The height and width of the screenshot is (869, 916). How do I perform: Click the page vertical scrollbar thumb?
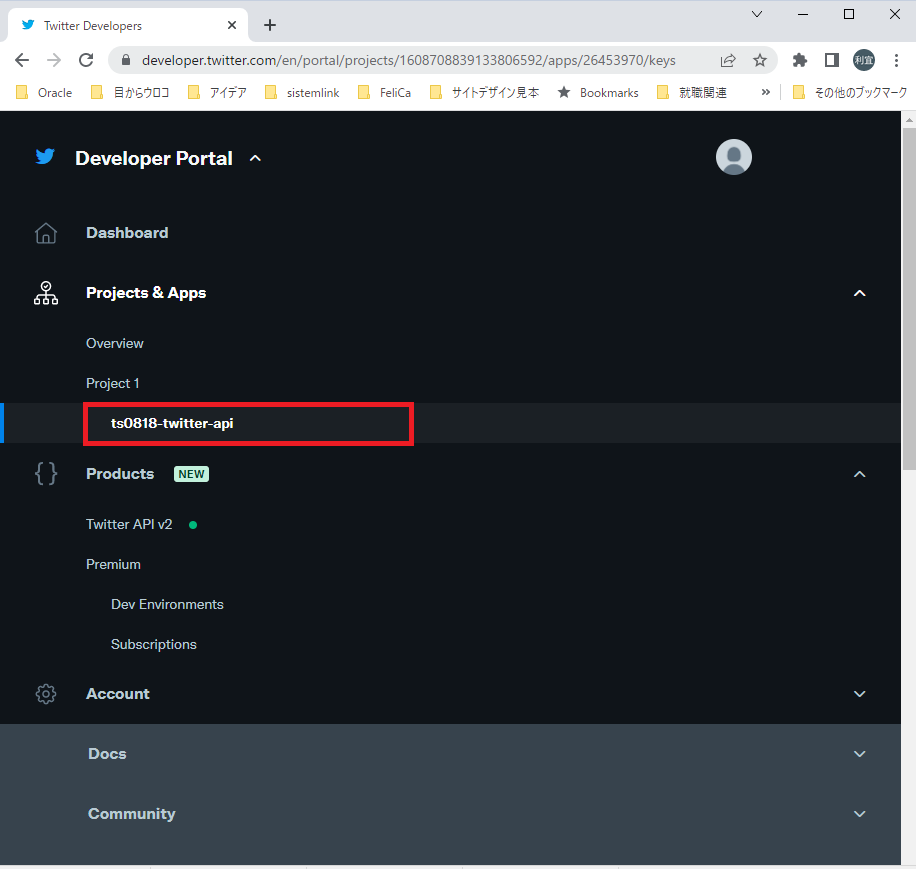click(908, 298)
